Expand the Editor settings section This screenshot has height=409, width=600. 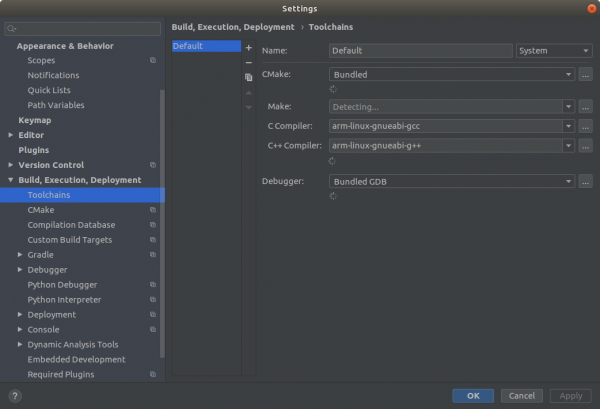(x=11, y=135)
